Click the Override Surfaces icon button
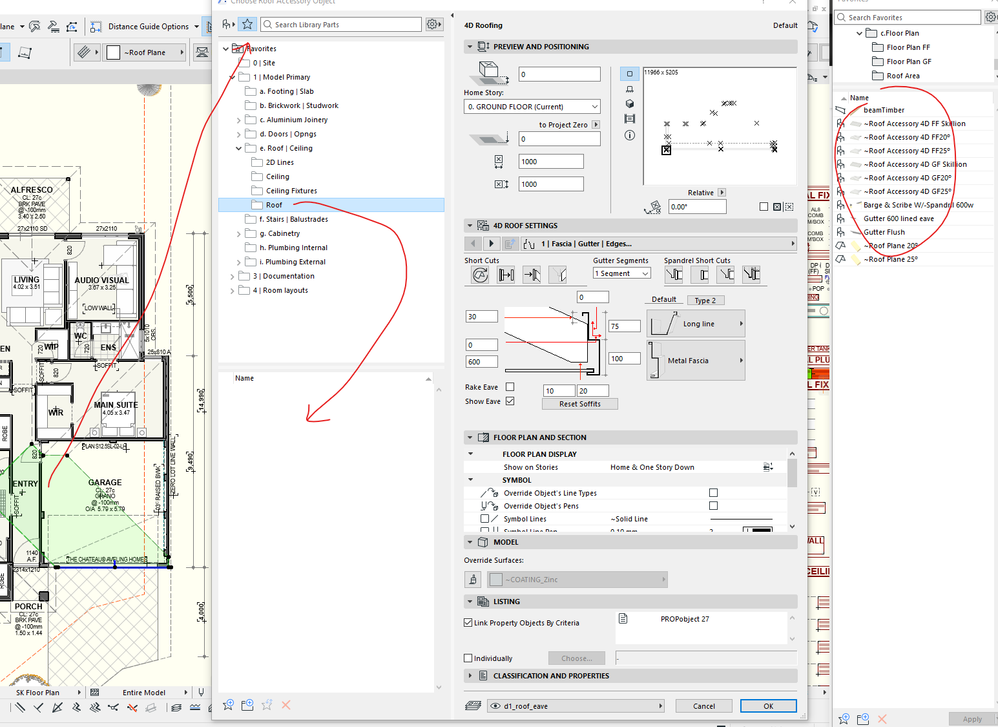This screenshot has height=727, width=998. click(x=475, y=579)
